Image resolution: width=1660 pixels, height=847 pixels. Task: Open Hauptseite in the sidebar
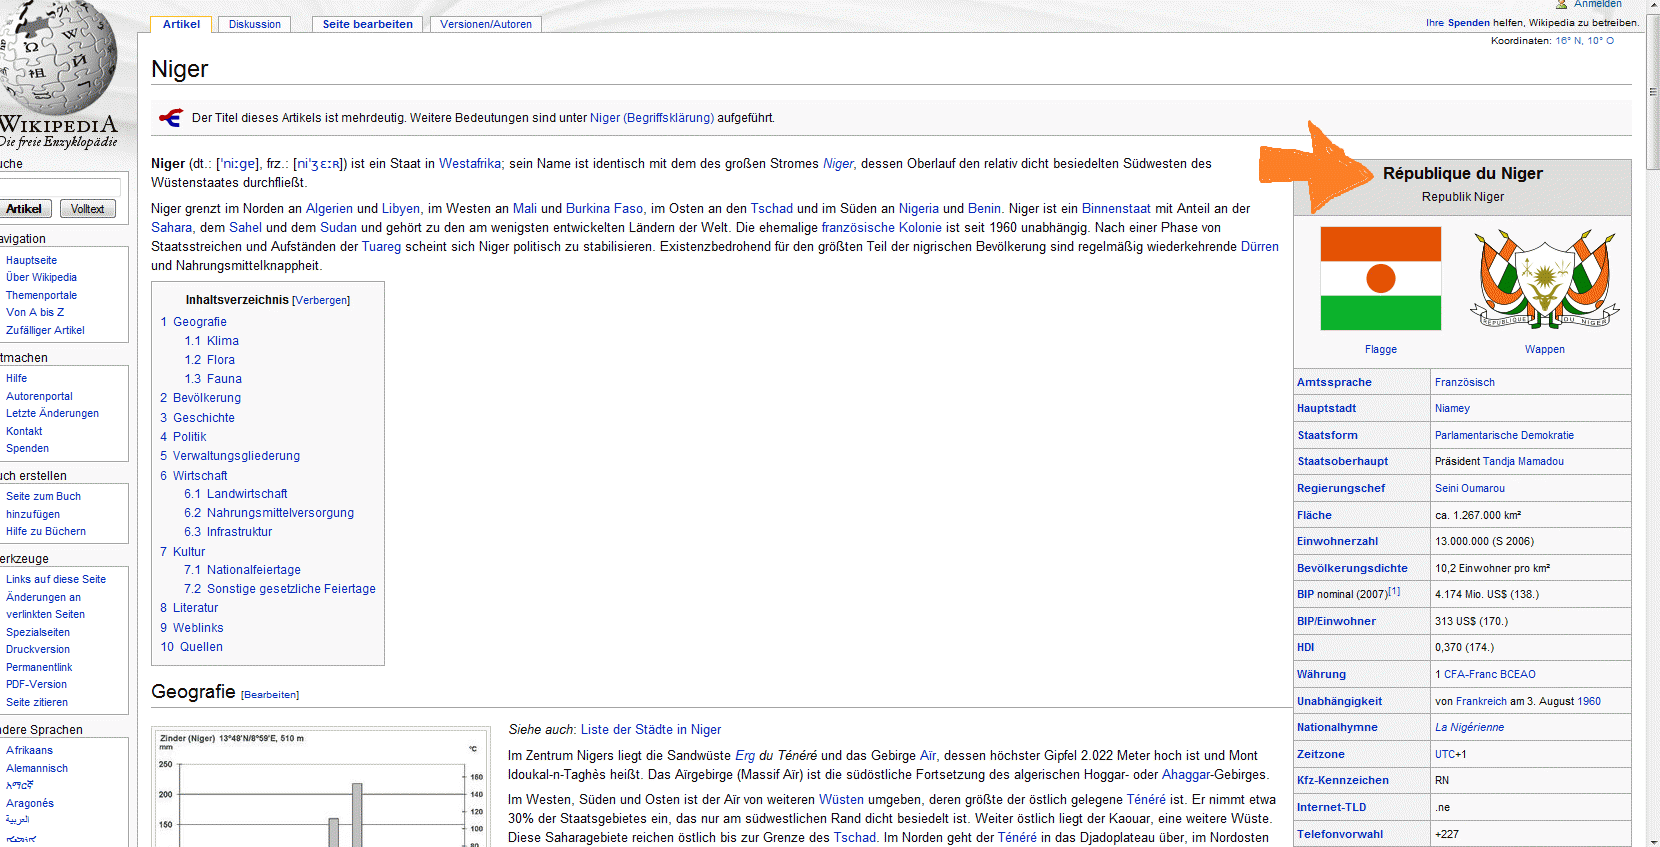pos(31,260)
